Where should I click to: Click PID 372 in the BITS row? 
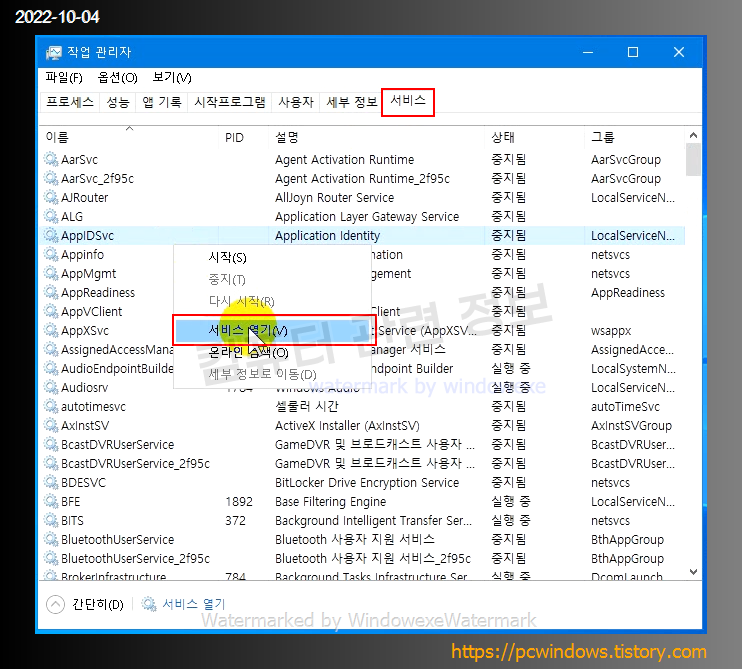pyautogui.click(x=235, y=520)
